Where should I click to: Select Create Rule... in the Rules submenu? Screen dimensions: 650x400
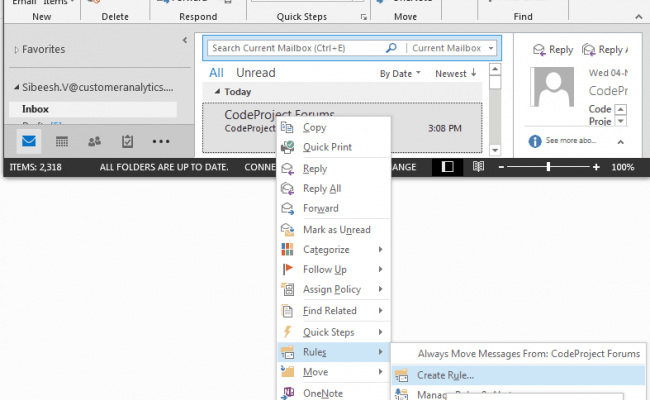click(518, 375)
